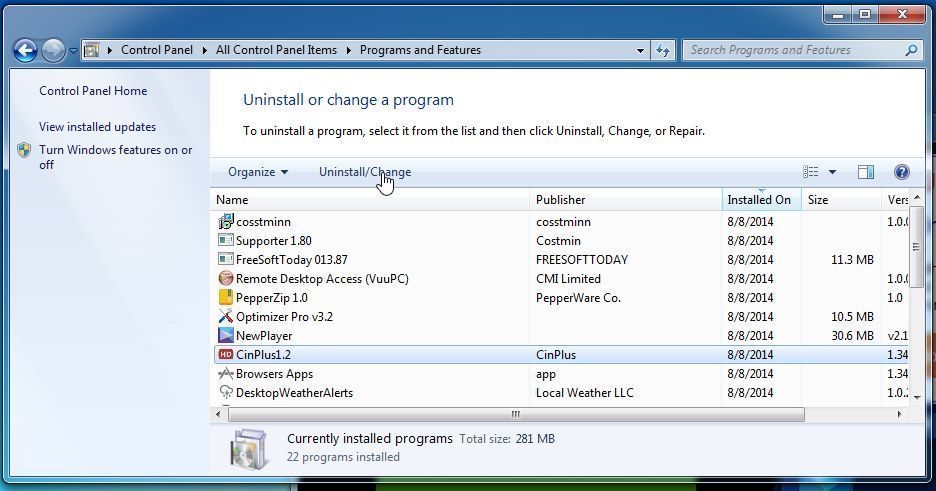
Task: Sort by the Size column header
Action: (841, 199)
